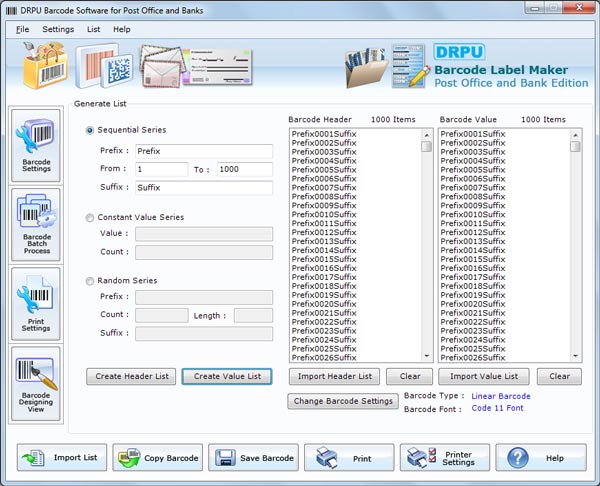Click the Random Series Count field
The width and height of the screenshot is (600, 486).
pyautogui.click(x=161, y=316)
